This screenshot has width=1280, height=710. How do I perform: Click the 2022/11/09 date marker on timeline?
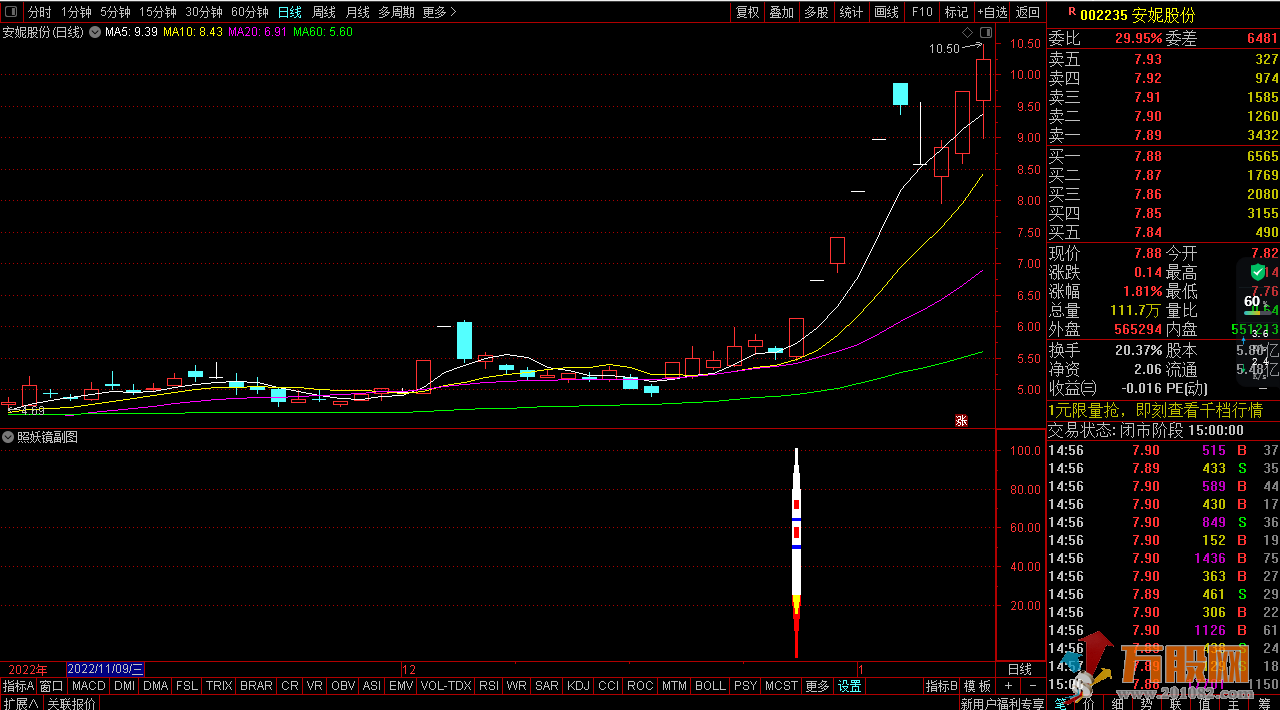[106, 669]
